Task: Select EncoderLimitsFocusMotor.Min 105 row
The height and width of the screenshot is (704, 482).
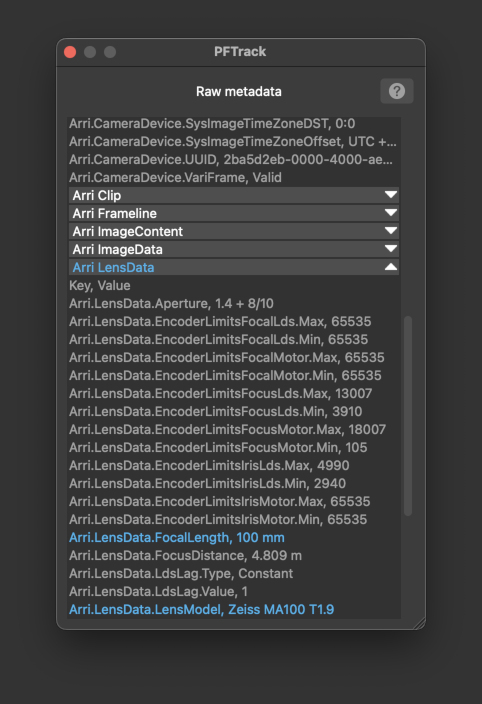Action: click(234, 447)
